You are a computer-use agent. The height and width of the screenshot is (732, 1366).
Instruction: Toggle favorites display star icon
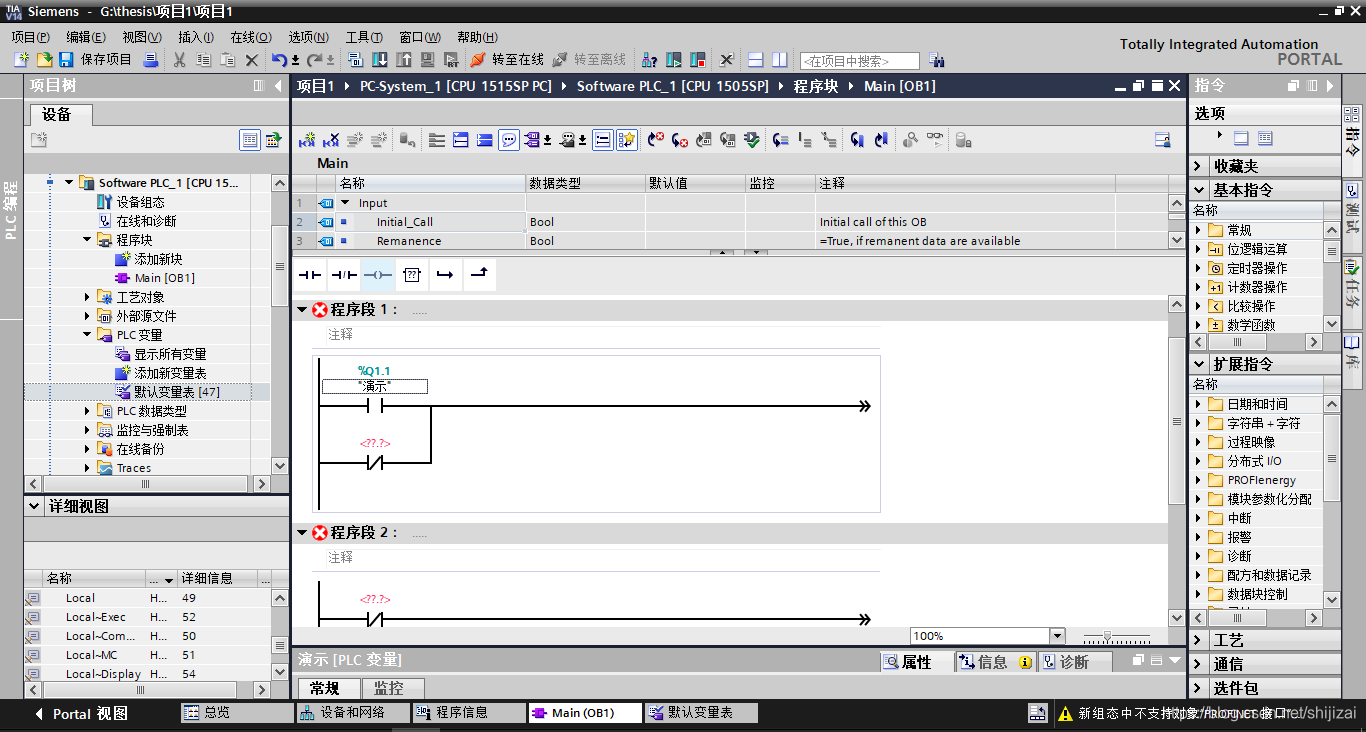627,140
